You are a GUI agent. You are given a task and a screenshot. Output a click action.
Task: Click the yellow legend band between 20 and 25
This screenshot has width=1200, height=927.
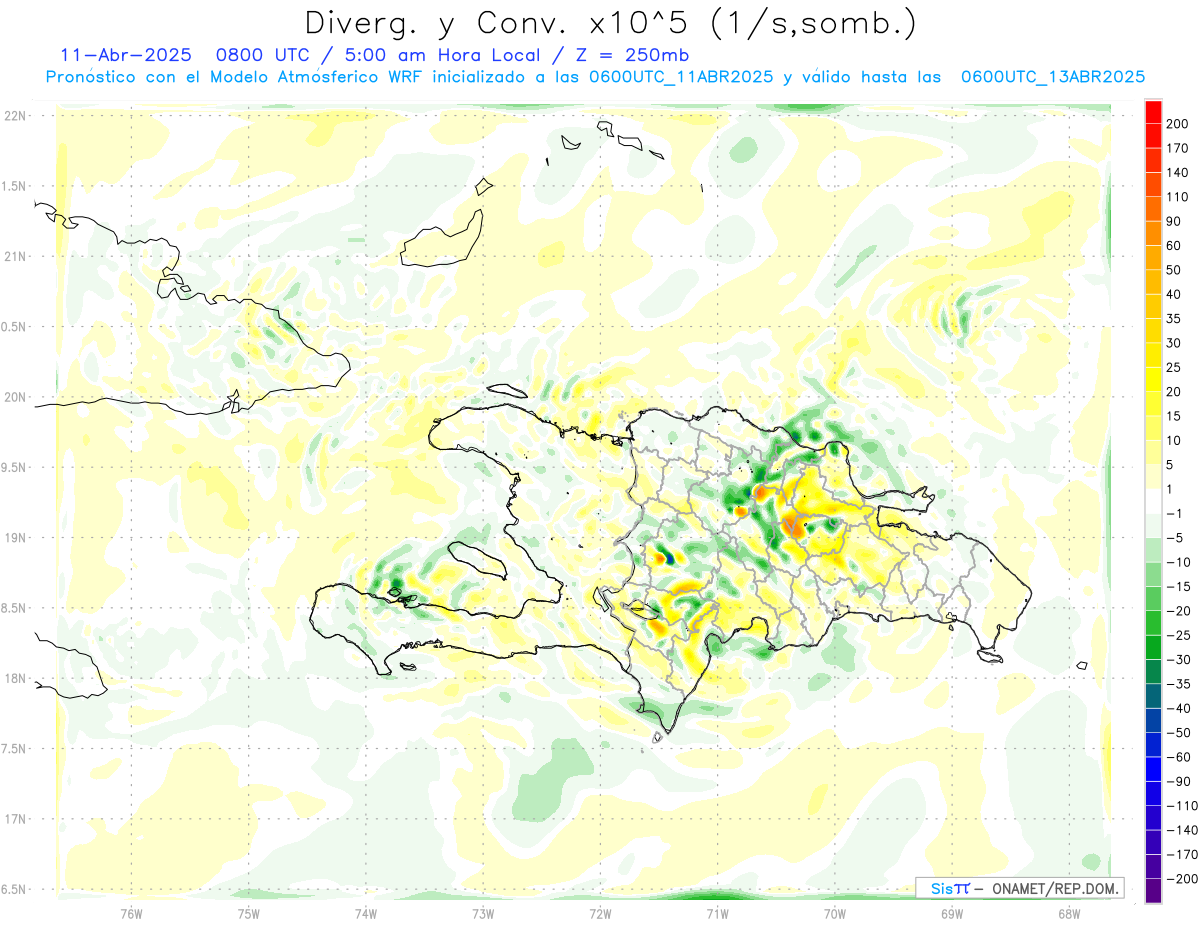pos(1153,379)
